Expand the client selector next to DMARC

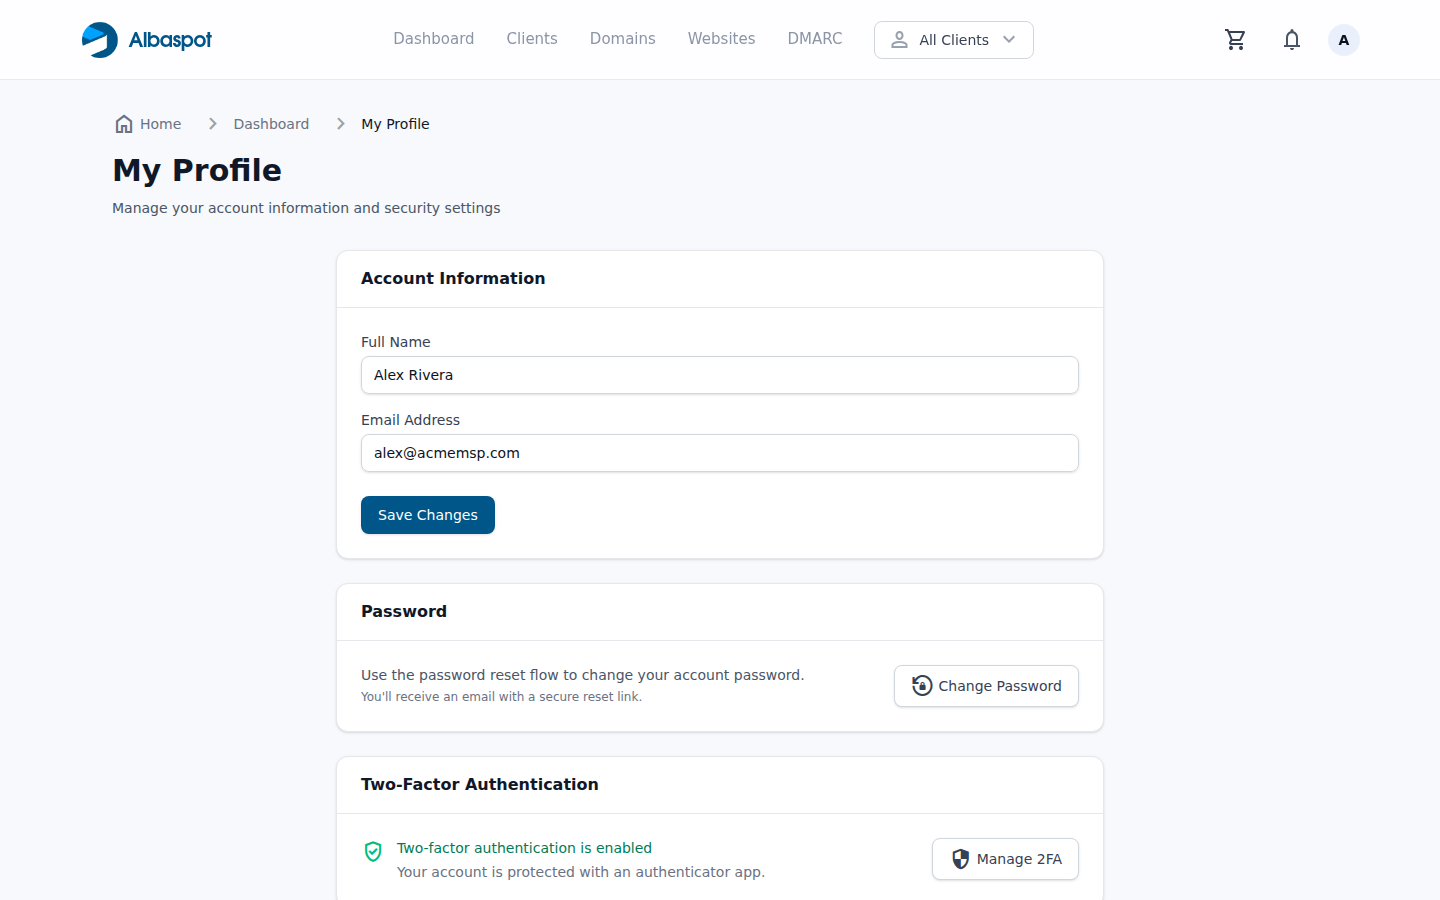click(x=953, y=40)
